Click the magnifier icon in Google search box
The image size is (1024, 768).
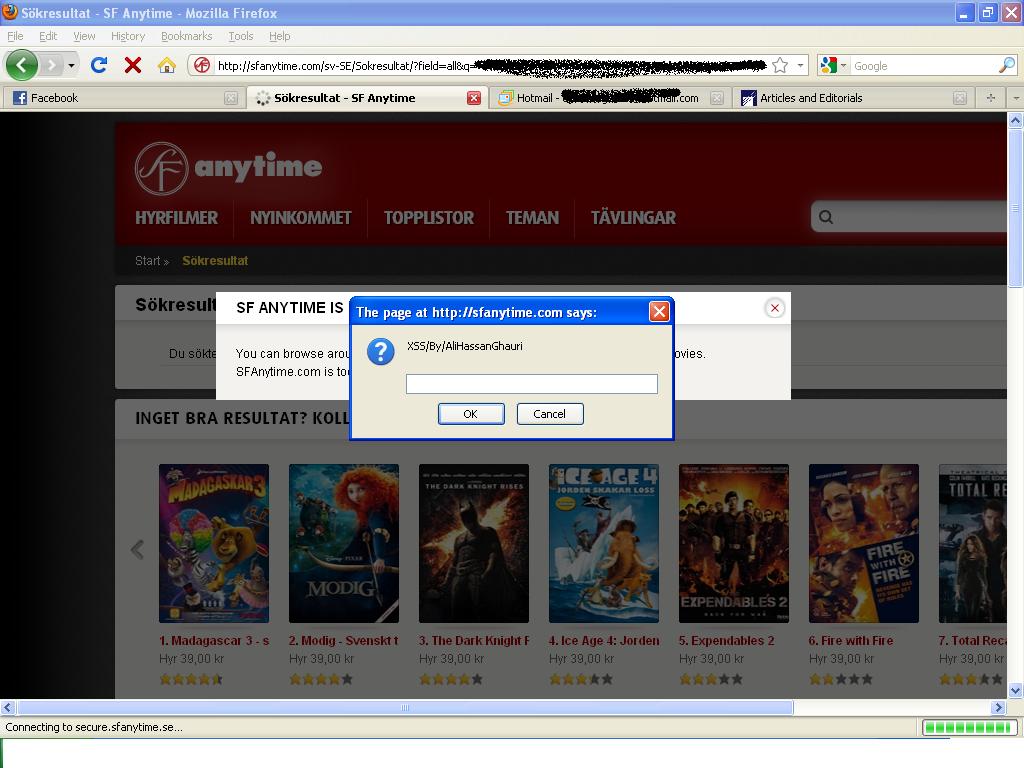click(x=1007, y=65)
